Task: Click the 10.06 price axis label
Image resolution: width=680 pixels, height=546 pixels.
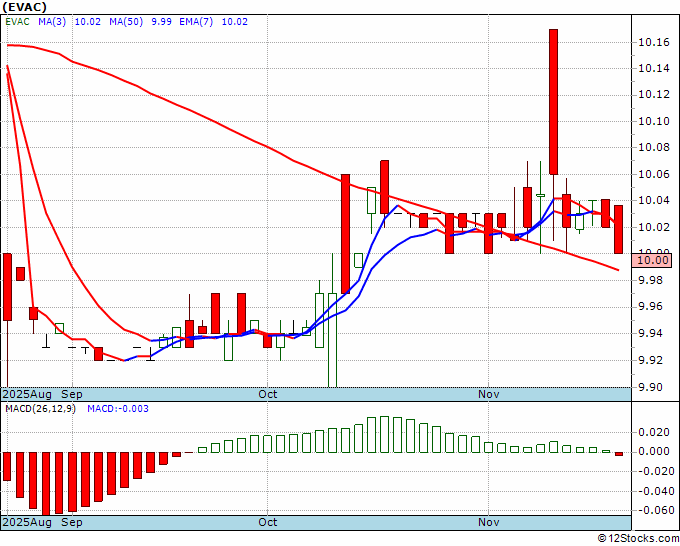Action: (654, 174)
